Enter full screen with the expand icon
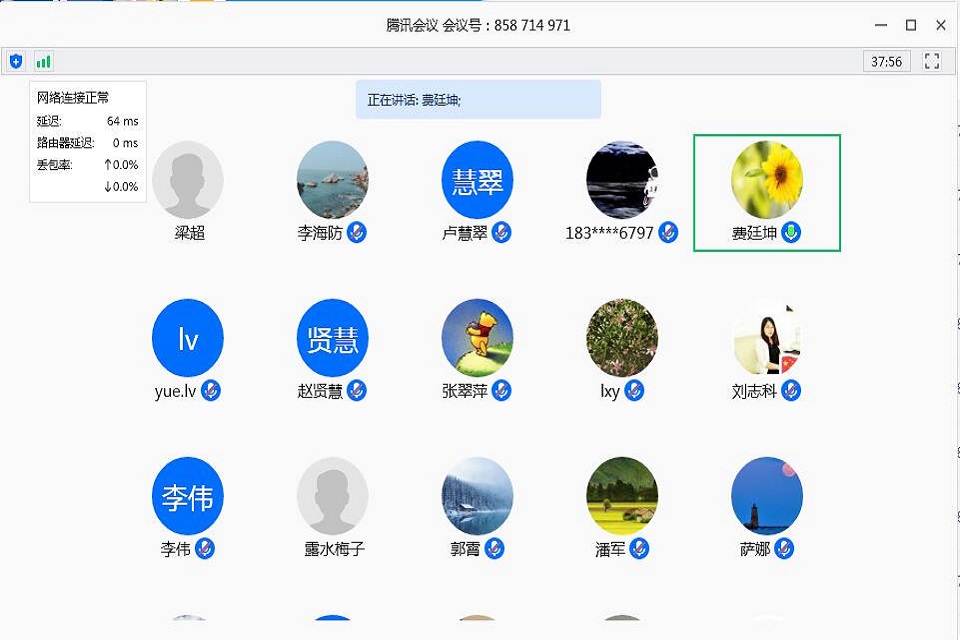This screenshot has height=640, width=960. 932,61
